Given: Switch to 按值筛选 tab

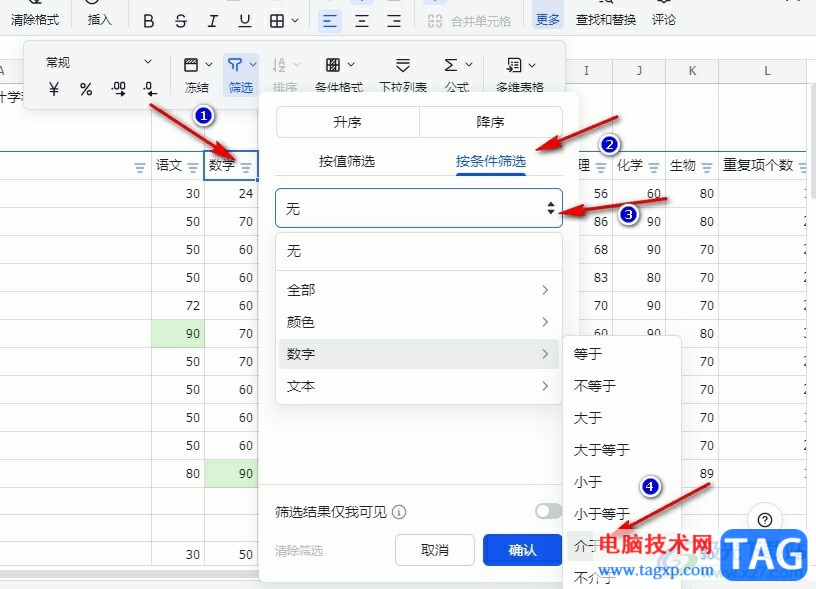Looking at the screenshot, I should [x=347, y=161].
